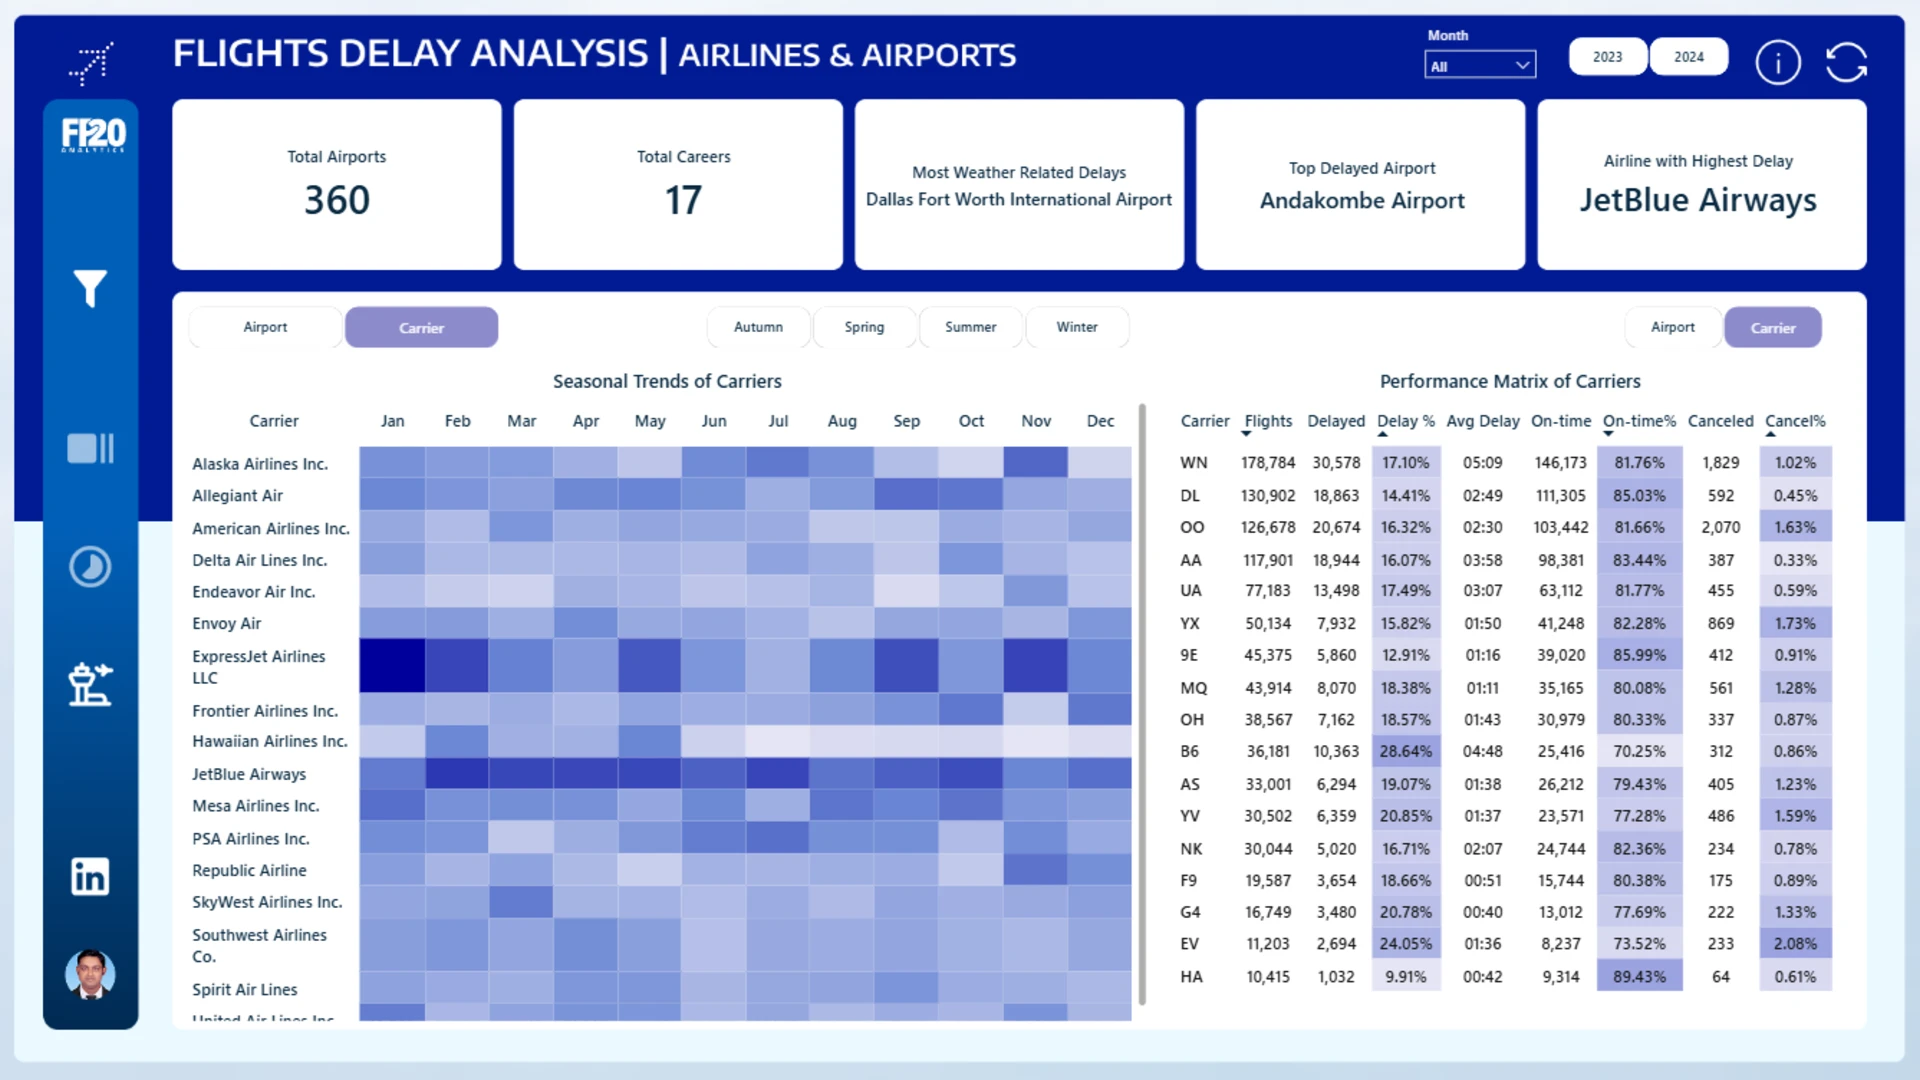Click the Dec month column header
The height and width of the screenshot is (1080, 1920).
tap(1100, 421)
